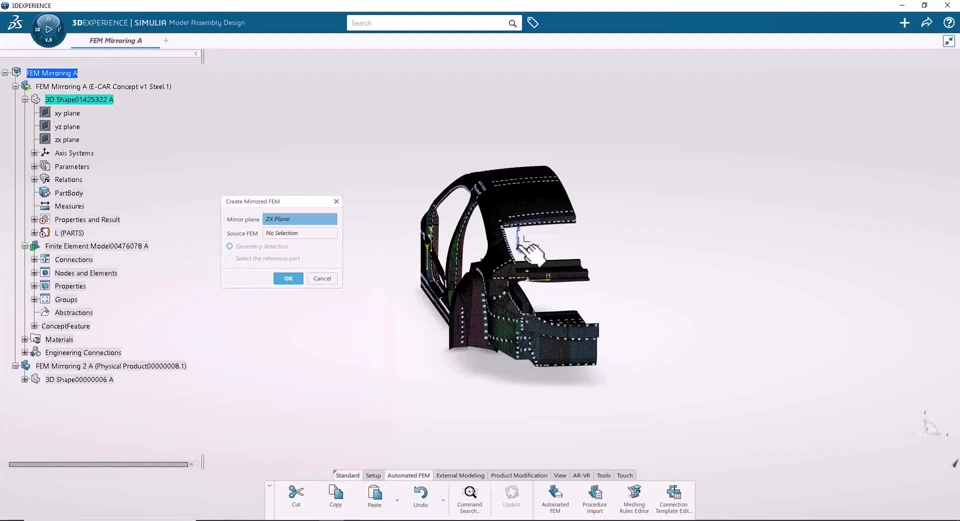This screenshot has width=960, height=521.
Task: Click the Cut scissors icon
Action: point(296,492)
